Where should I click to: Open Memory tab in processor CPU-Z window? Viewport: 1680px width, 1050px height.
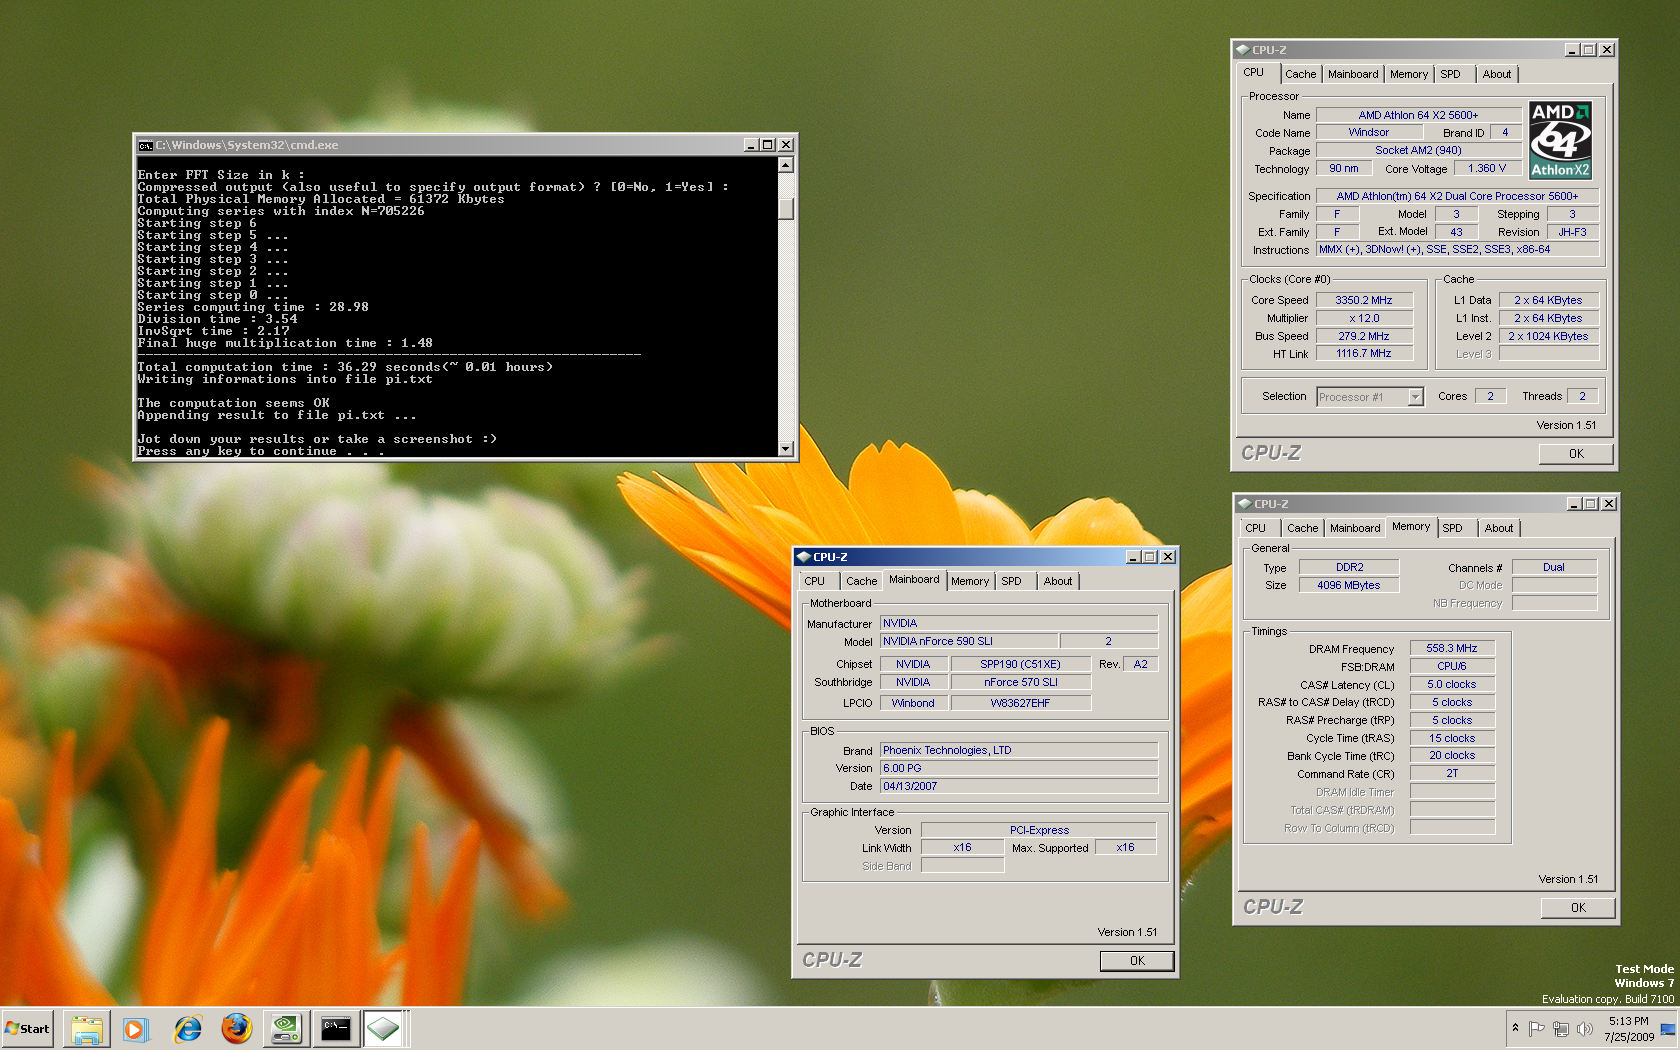click(1409, 74)
